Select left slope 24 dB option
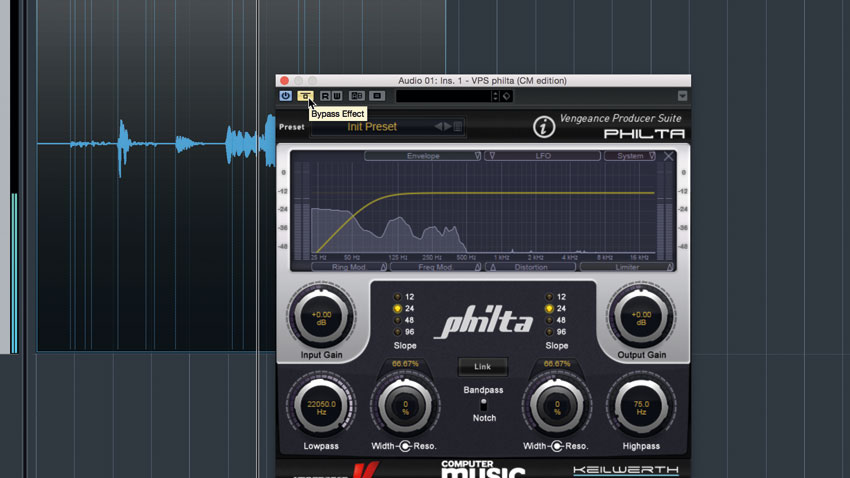The image size is (850, 478). coord(397,308)
